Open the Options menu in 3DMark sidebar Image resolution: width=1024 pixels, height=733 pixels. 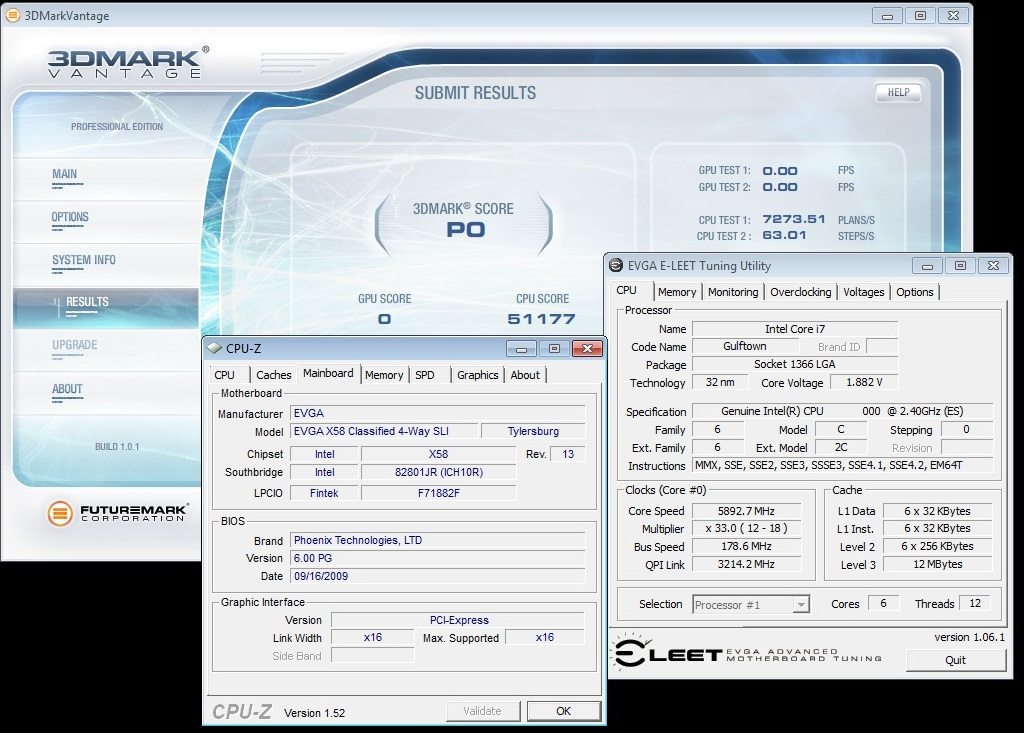pos(70,217)
